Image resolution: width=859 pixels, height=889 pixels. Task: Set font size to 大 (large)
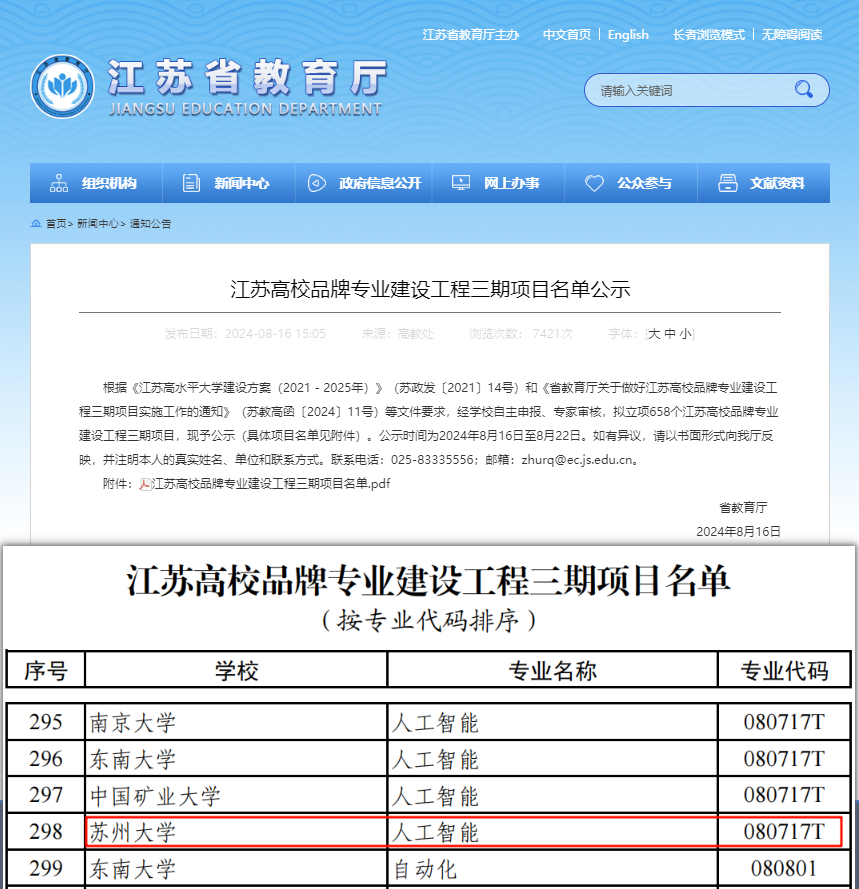click(x=654, y=334)
